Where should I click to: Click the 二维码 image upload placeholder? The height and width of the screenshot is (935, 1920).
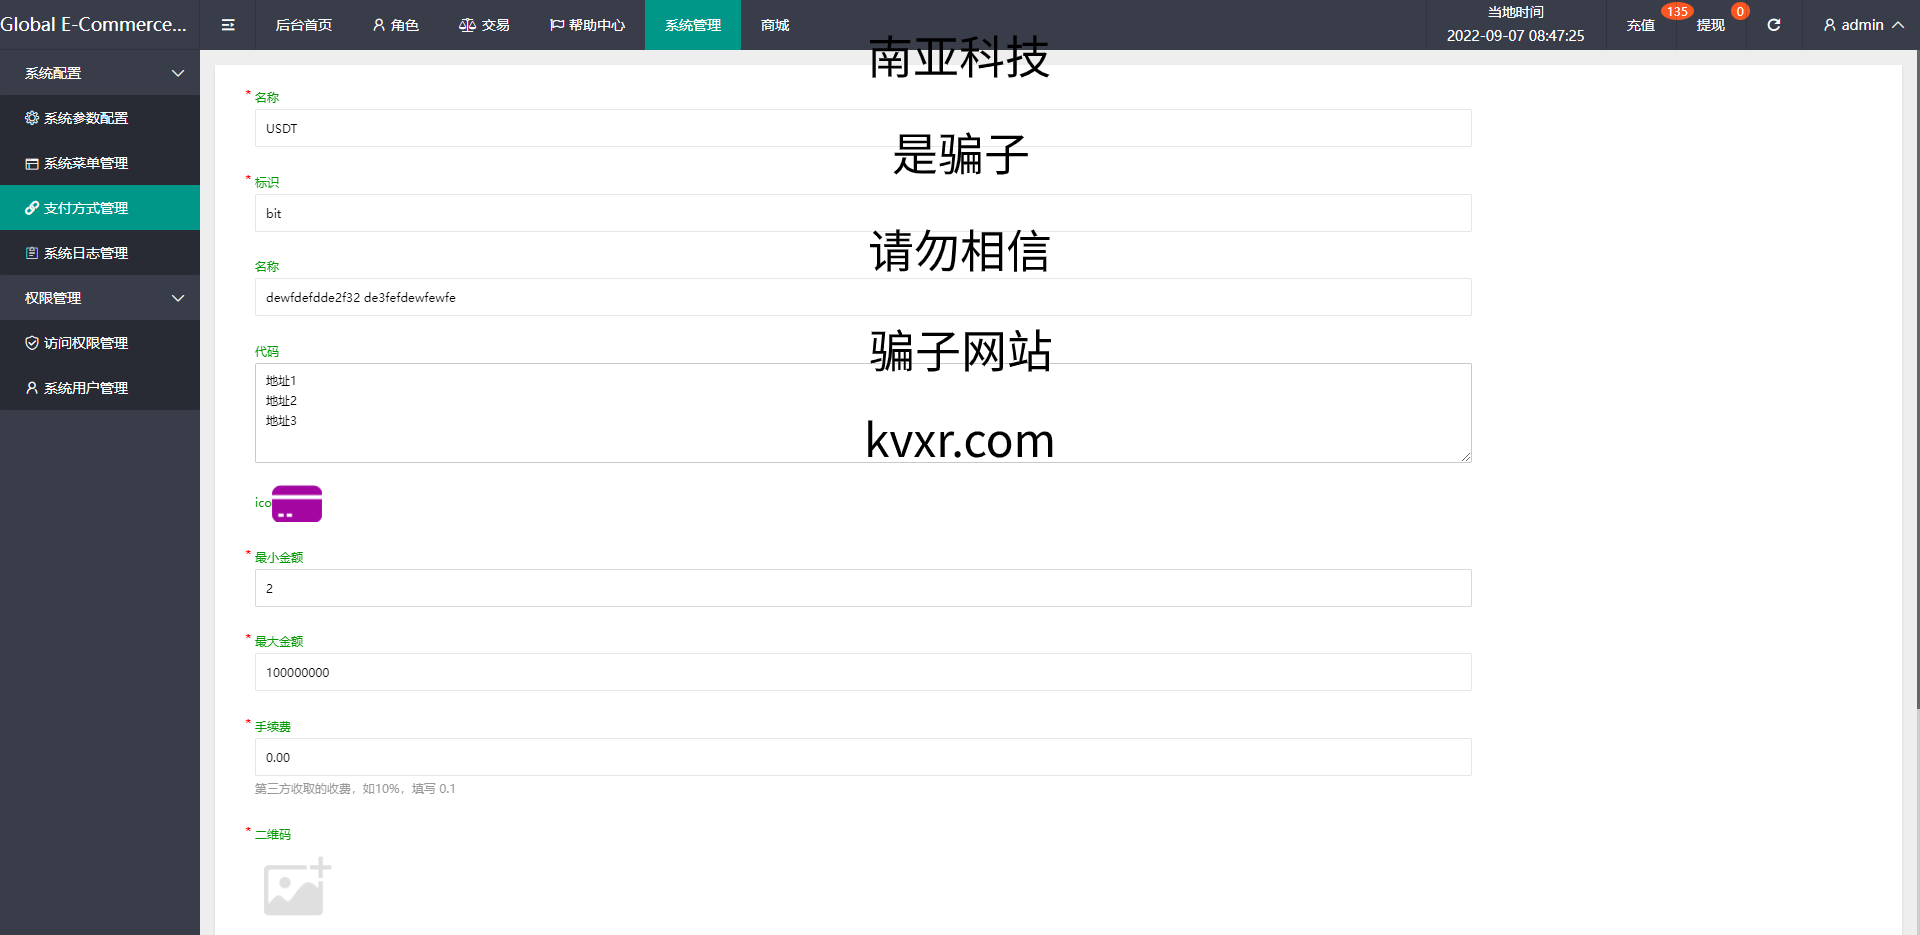coord(297,886)
